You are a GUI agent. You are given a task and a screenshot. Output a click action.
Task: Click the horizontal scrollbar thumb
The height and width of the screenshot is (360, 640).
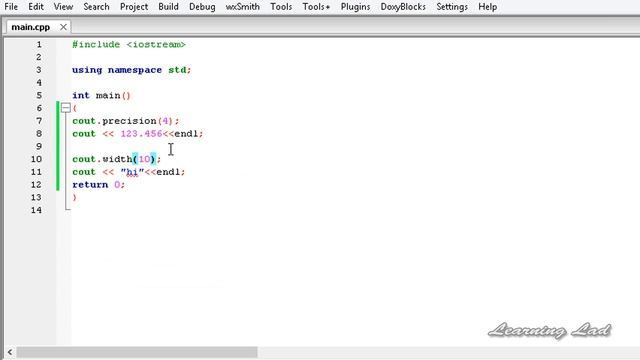(137, 352)
